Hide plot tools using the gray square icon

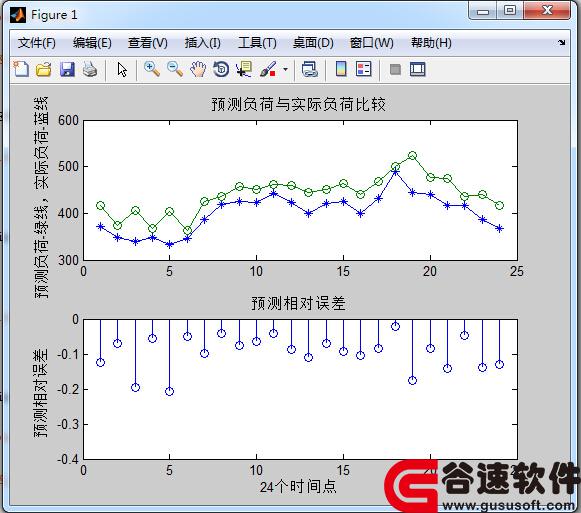click(395, 69)
